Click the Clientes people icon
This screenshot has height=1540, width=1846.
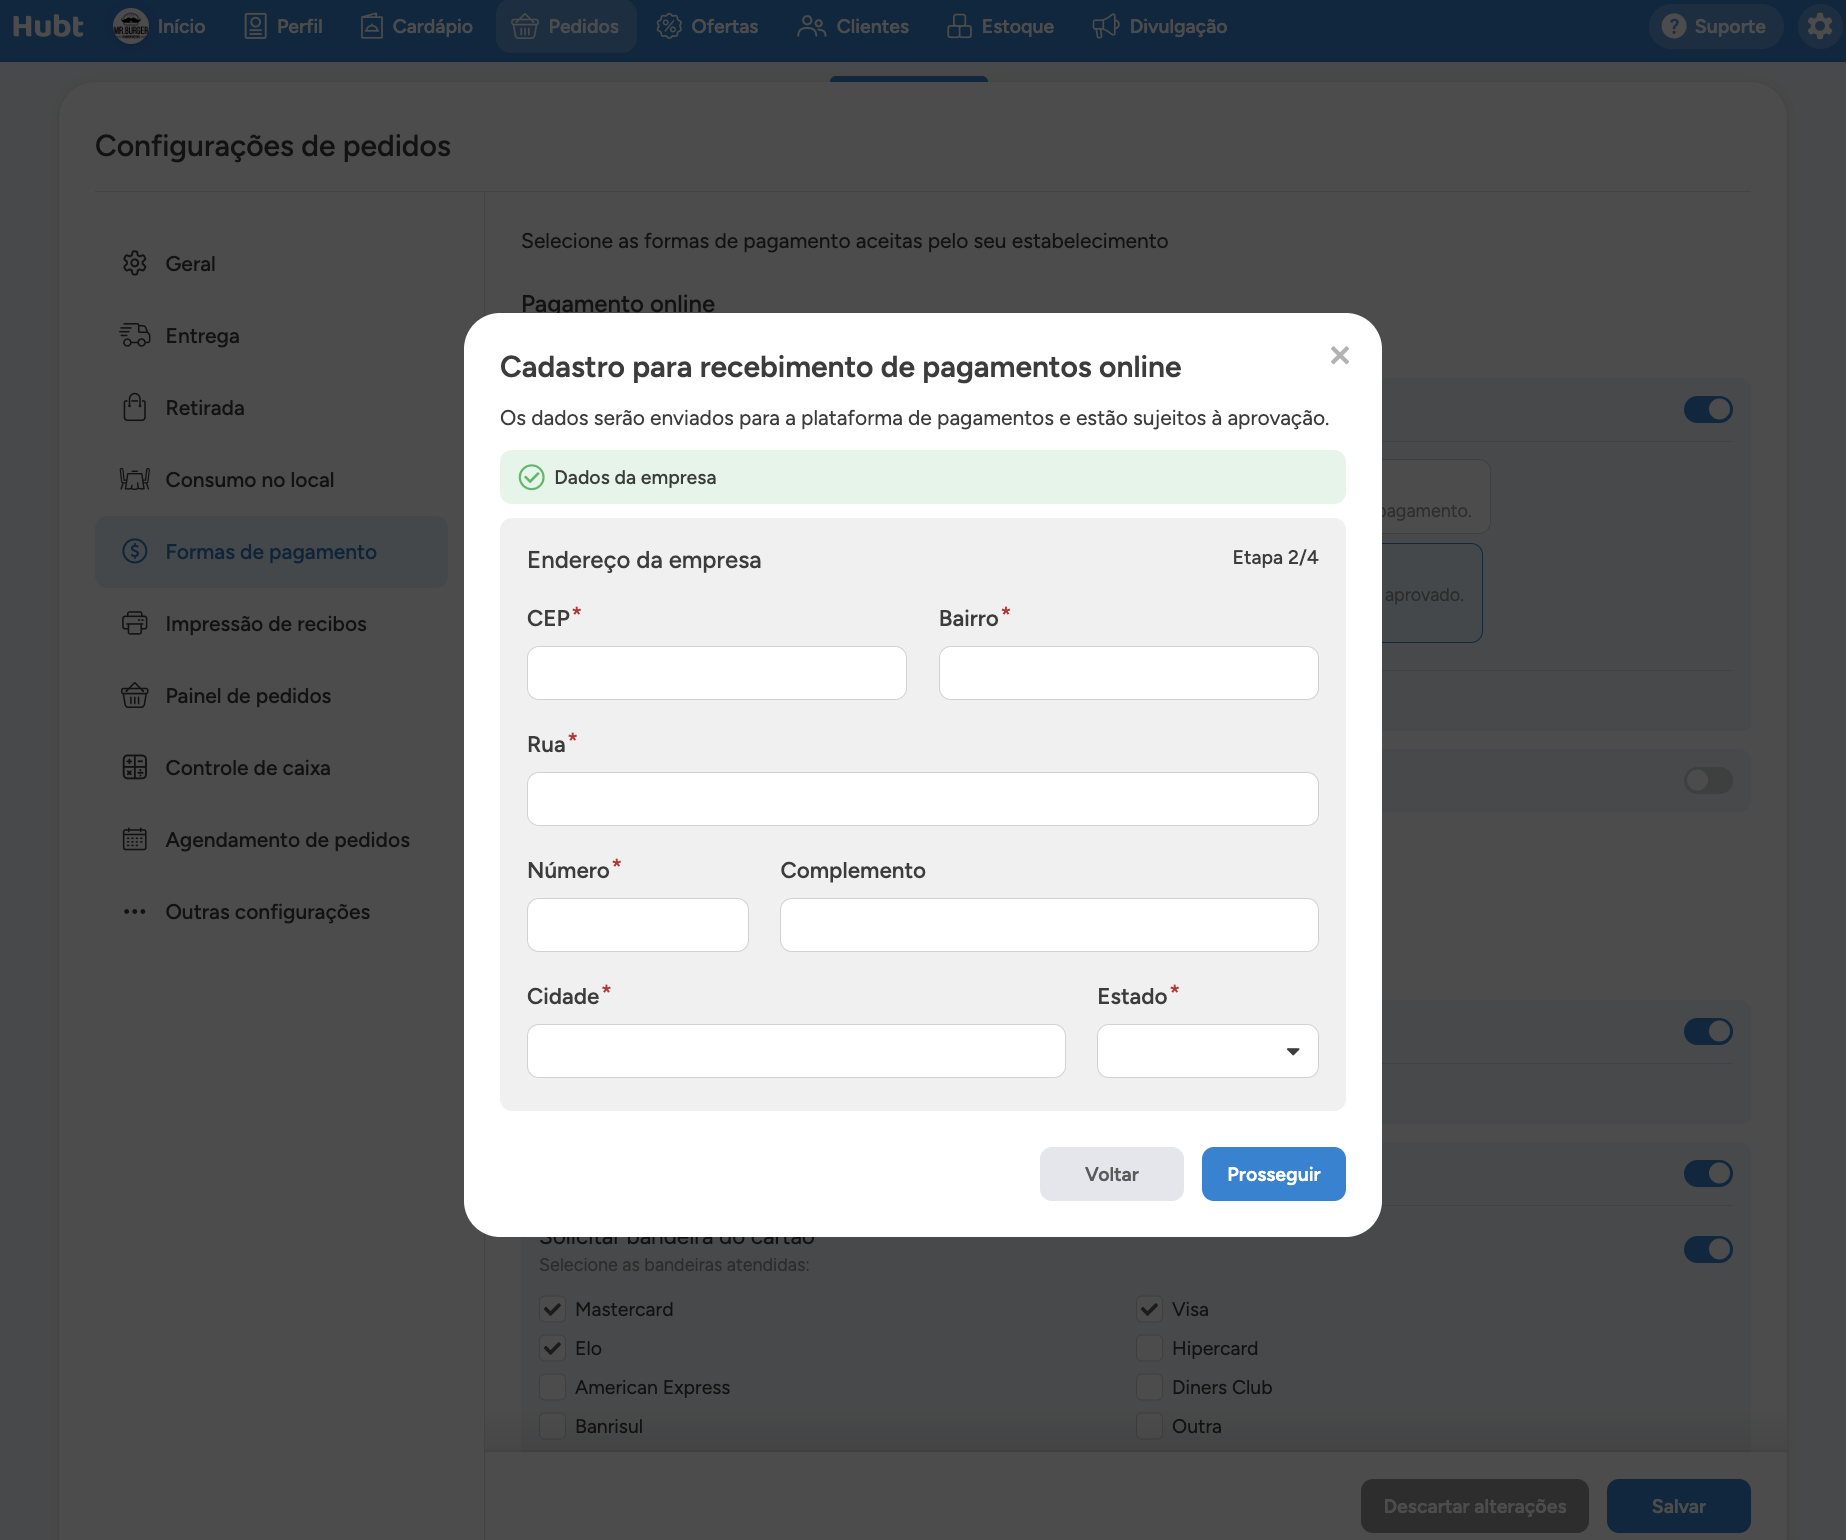[x=811, y=26]
